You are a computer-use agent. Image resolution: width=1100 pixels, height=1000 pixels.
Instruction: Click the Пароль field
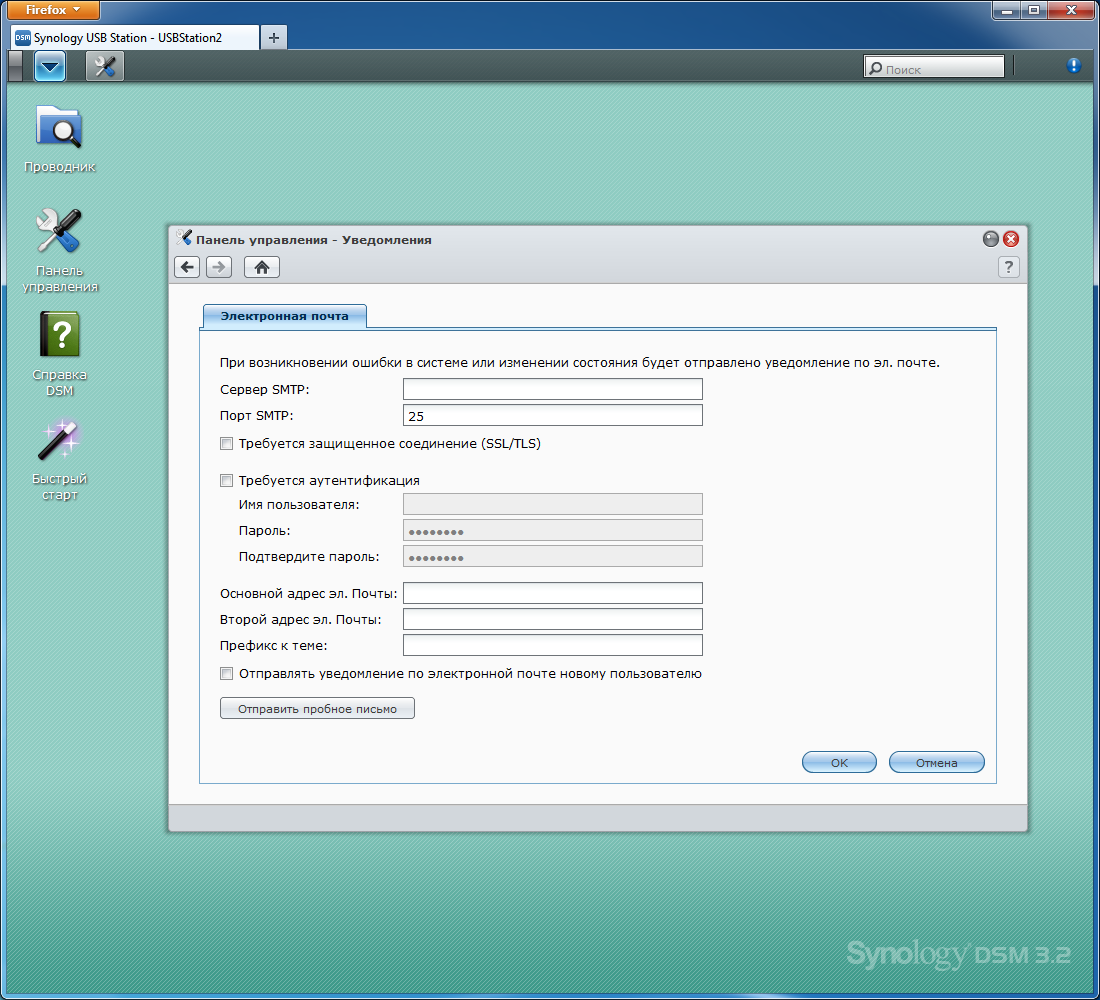tap(553, 530)
